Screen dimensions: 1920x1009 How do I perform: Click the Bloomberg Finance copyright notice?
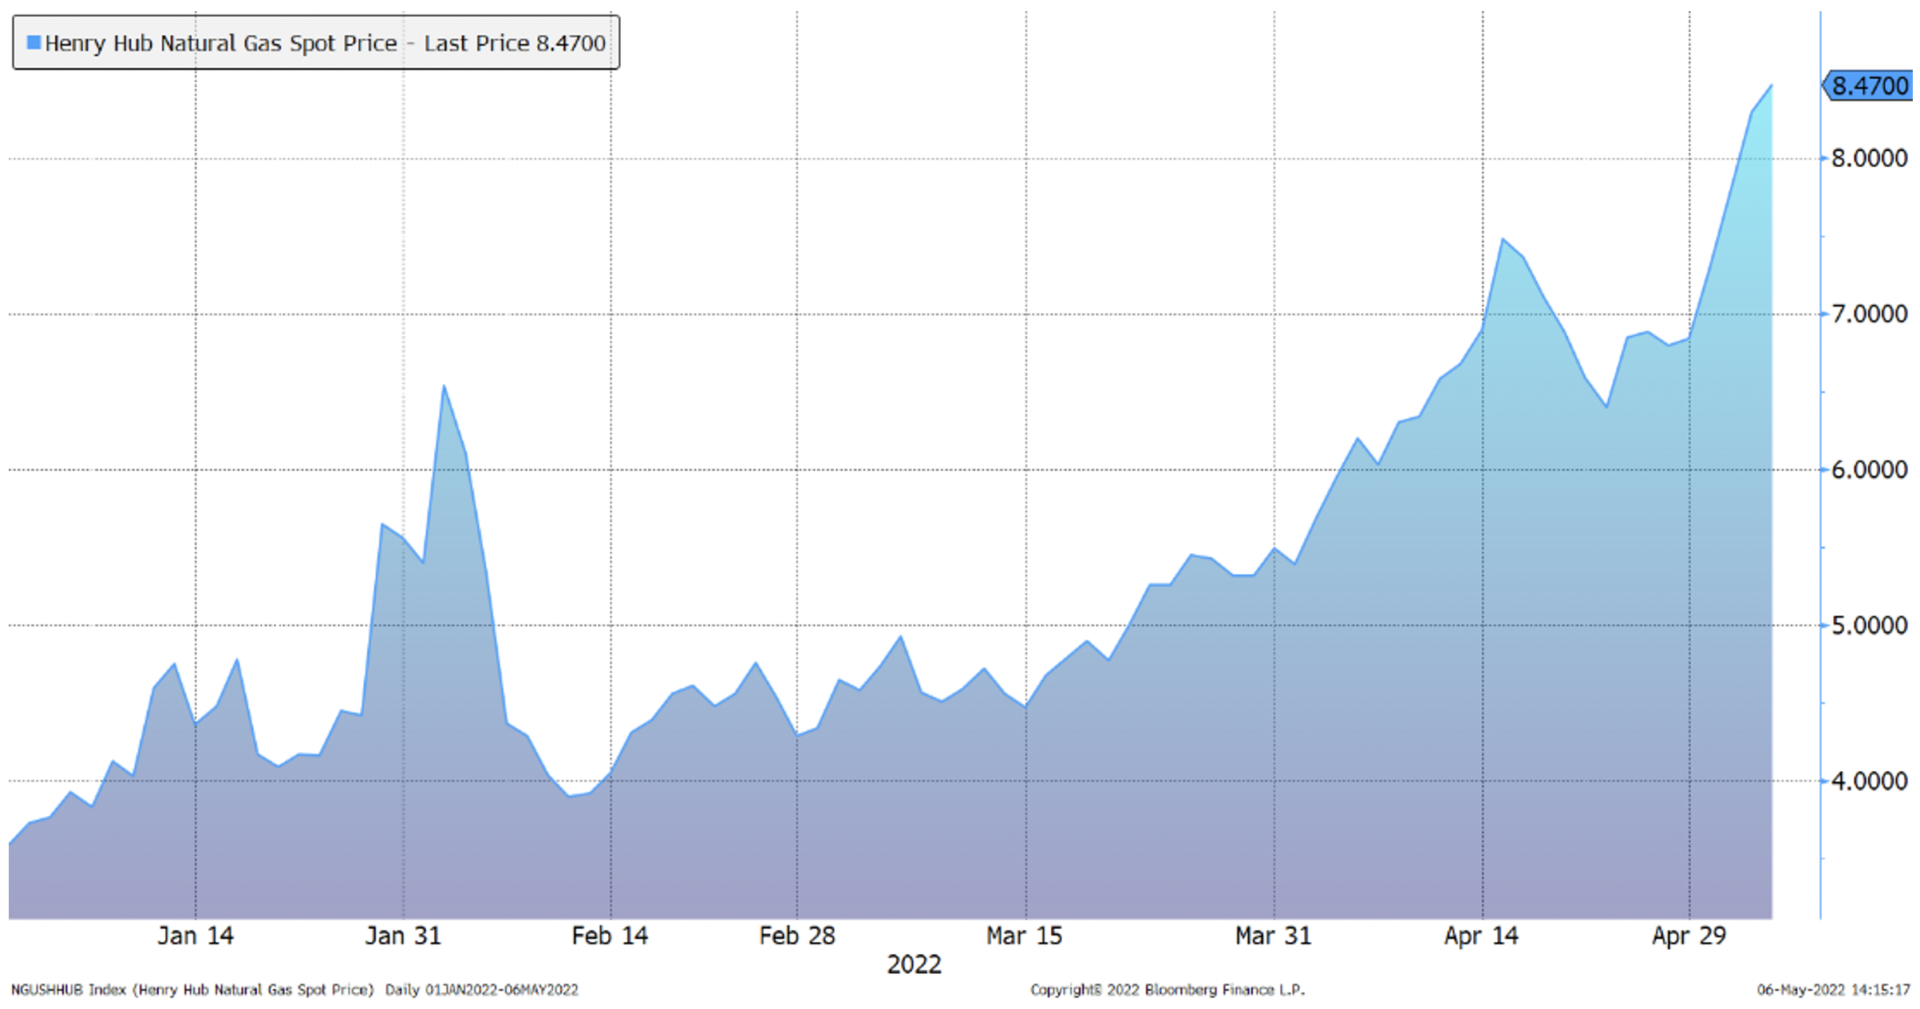click(1168, 990)
